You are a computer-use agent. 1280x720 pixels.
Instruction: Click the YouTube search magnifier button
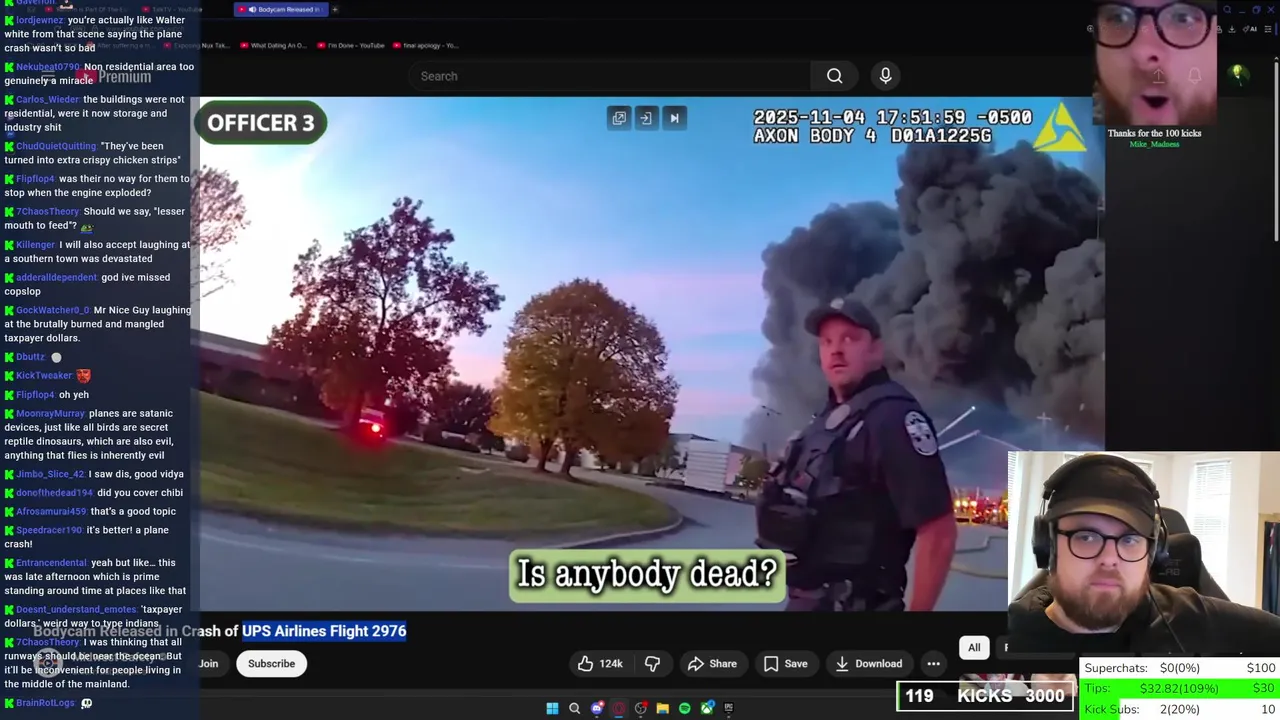tap(834, 76)
